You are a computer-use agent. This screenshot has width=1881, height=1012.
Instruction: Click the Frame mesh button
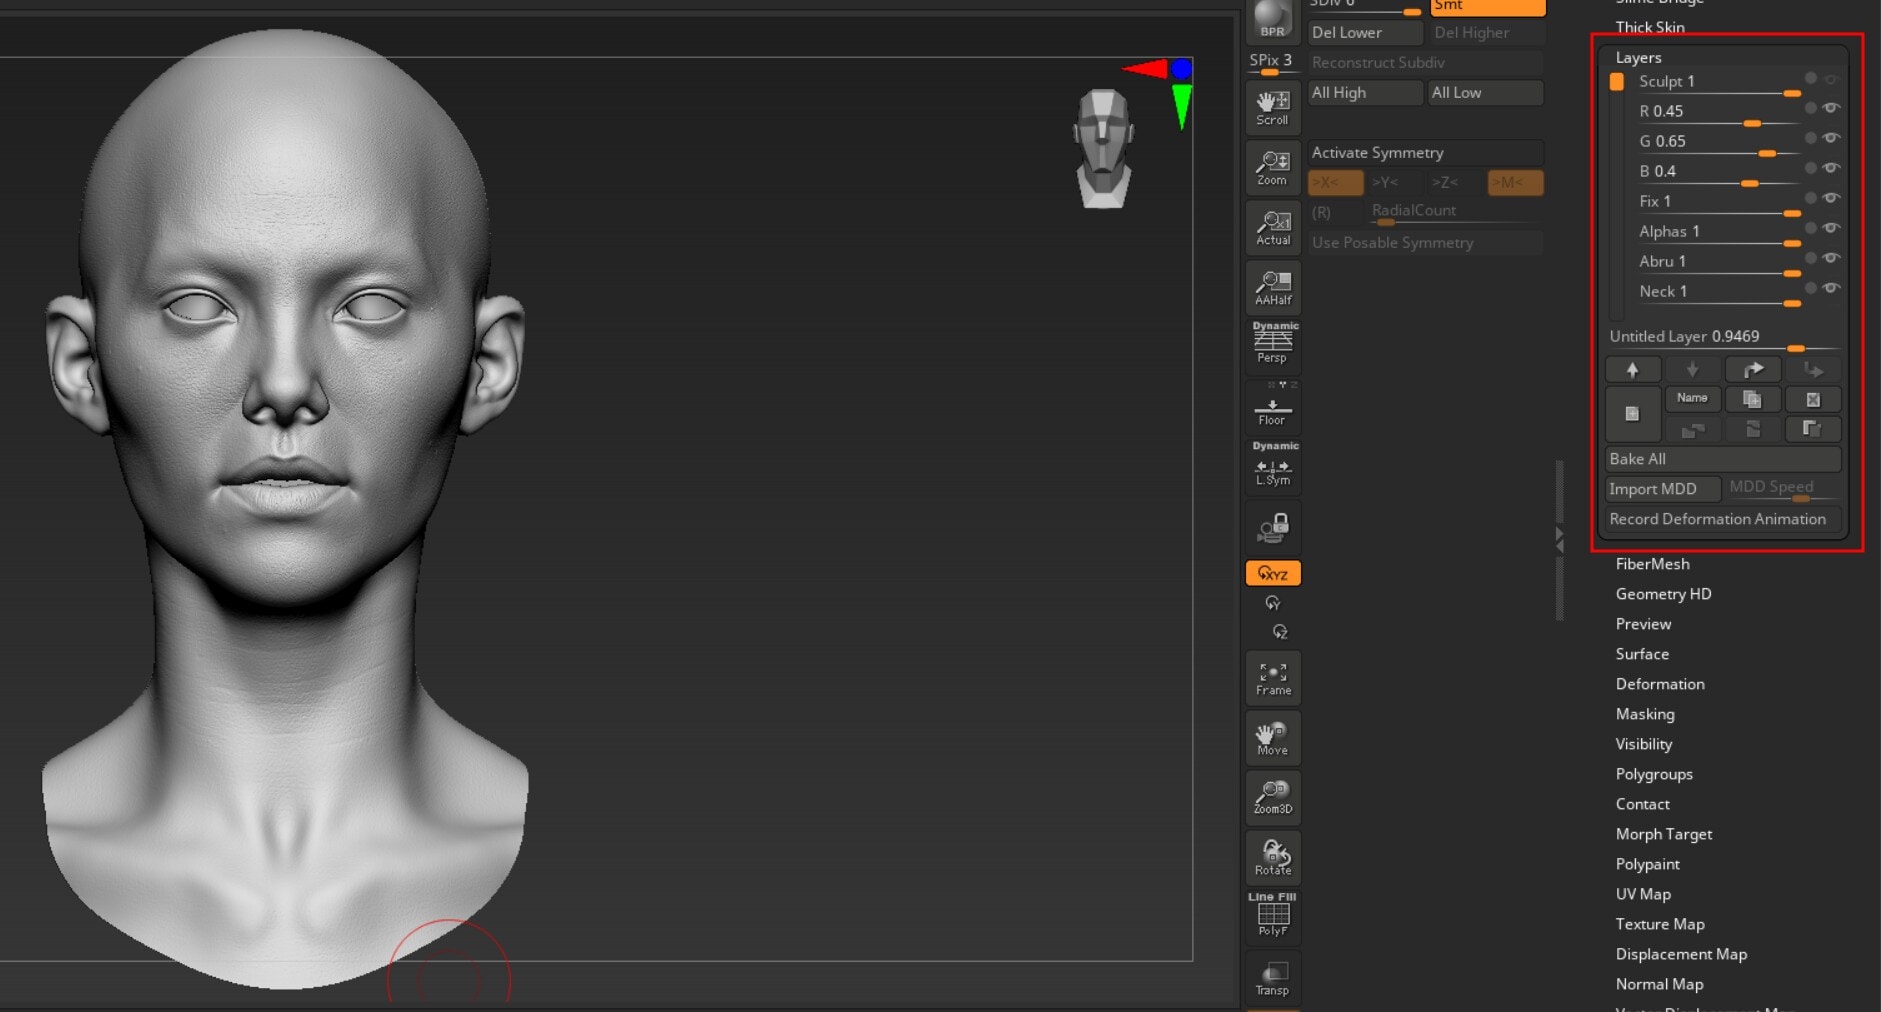(1272, 679)
